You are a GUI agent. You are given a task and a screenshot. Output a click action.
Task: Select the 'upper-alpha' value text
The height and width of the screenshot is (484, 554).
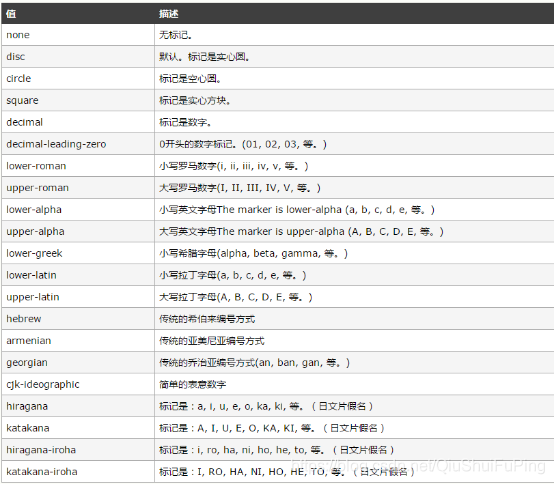click(x=35, y=232)
